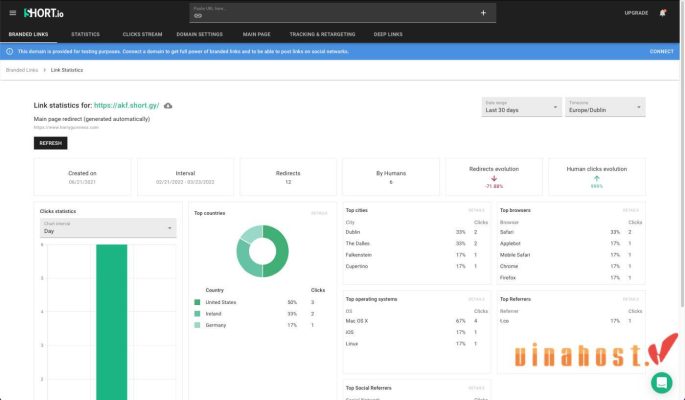
Task: Click the By Humans card
Action: [391, 177]
